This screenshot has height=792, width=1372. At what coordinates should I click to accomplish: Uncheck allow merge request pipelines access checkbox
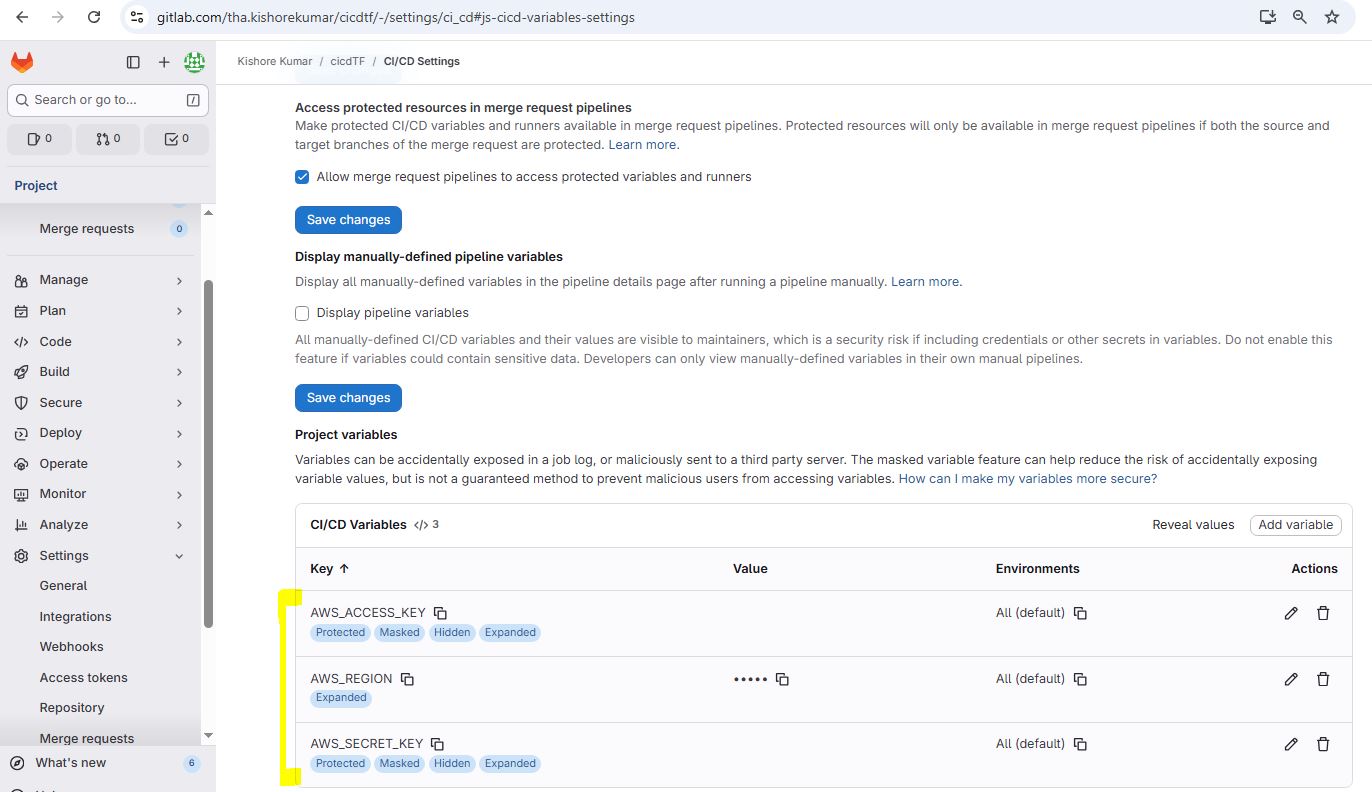point(302,177)
